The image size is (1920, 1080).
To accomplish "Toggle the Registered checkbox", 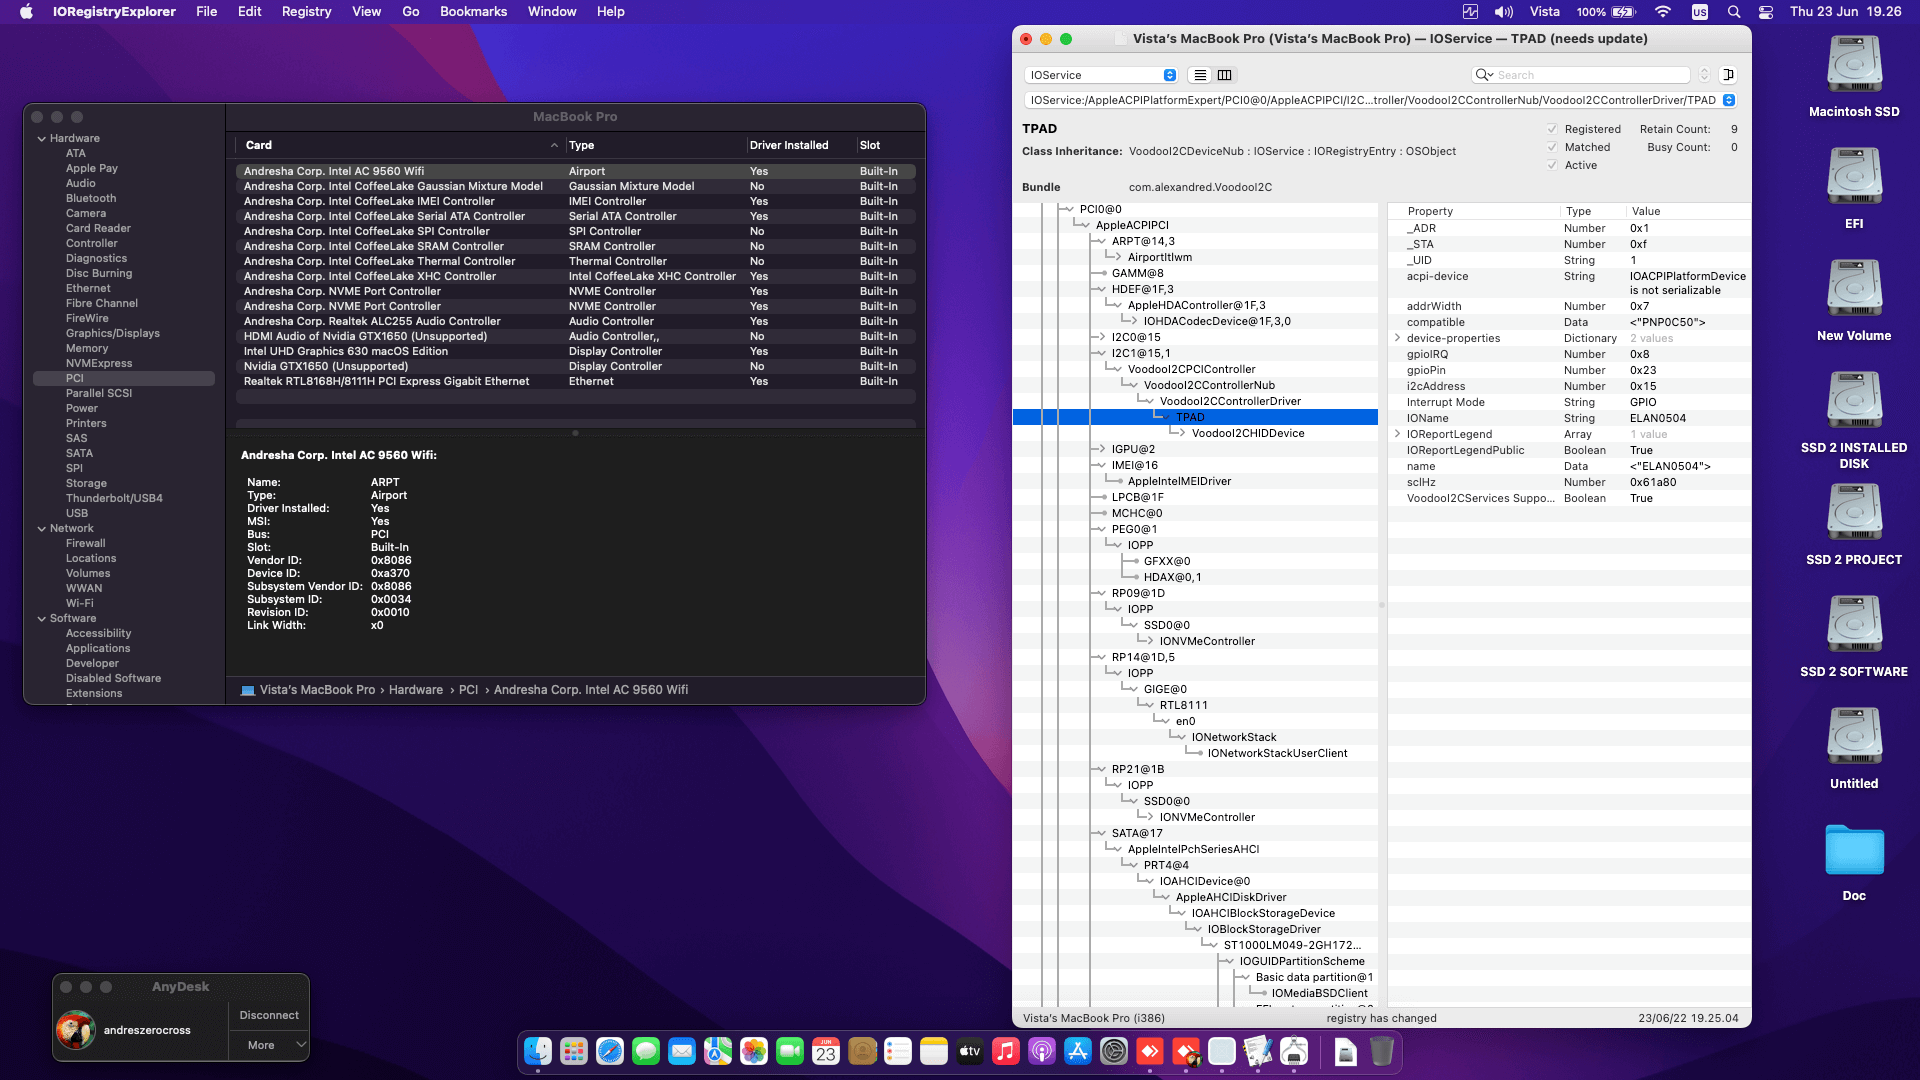I will [1552, 129].
